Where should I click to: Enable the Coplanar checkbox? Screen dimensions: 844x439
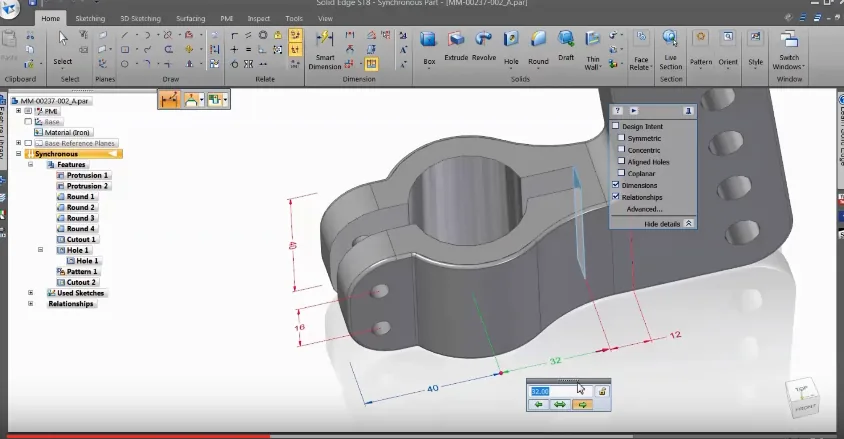click(621, 173)
